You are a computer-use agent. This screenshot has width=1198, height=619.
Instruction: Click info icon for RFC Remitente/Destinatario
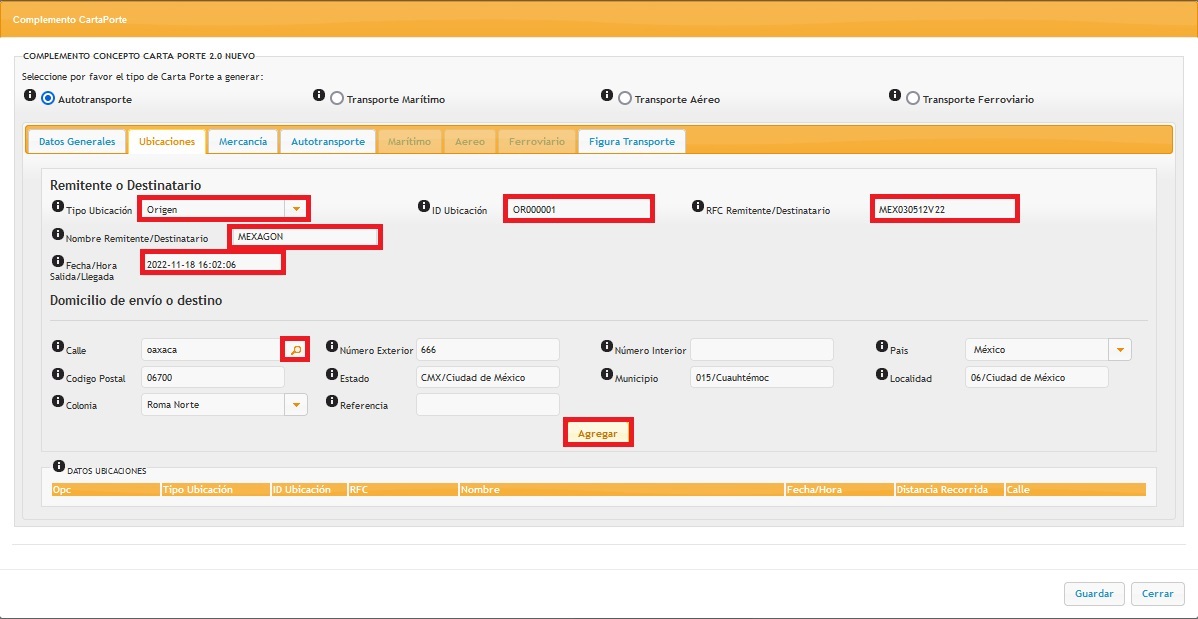[698, 207]
